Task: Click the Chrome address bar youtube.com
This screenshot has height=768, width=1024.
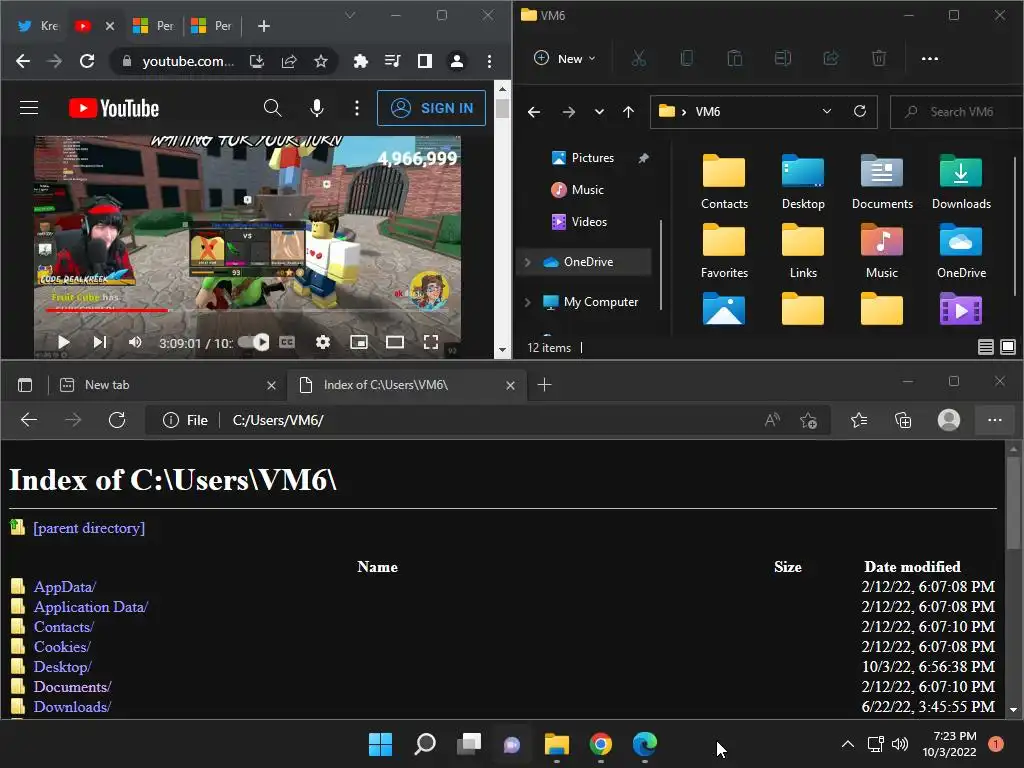Action: [x=188, y=61]
